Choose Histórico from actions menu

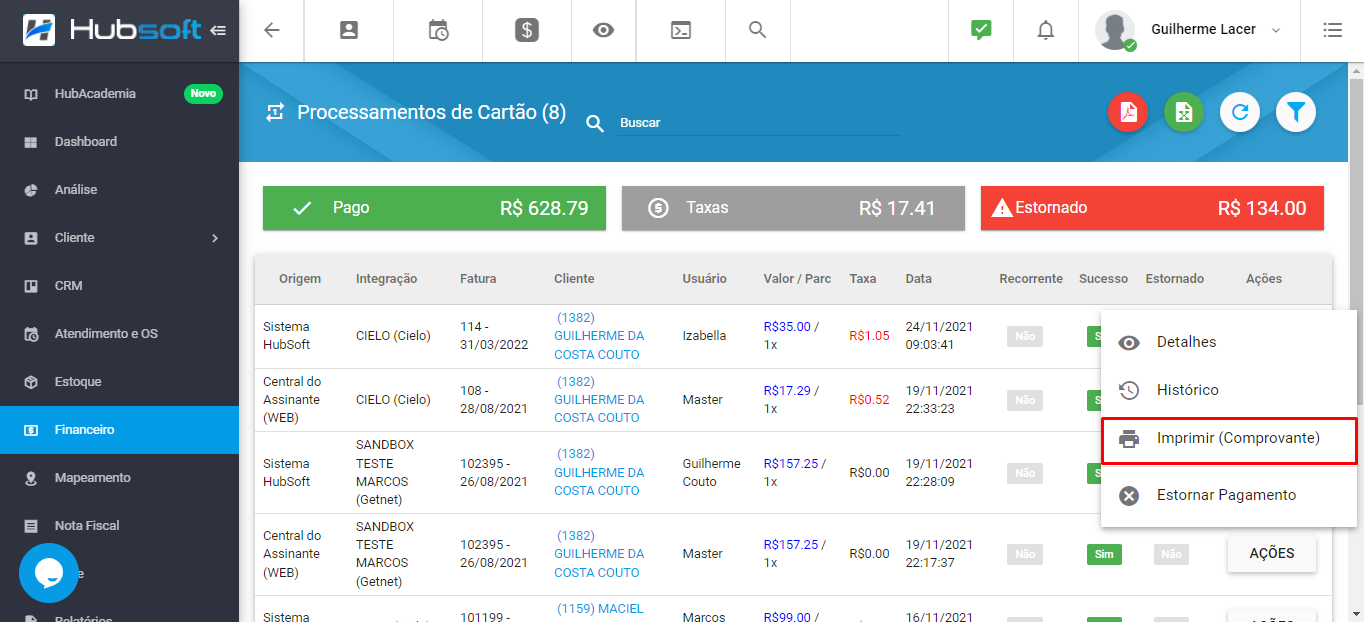pos(1229,390)
